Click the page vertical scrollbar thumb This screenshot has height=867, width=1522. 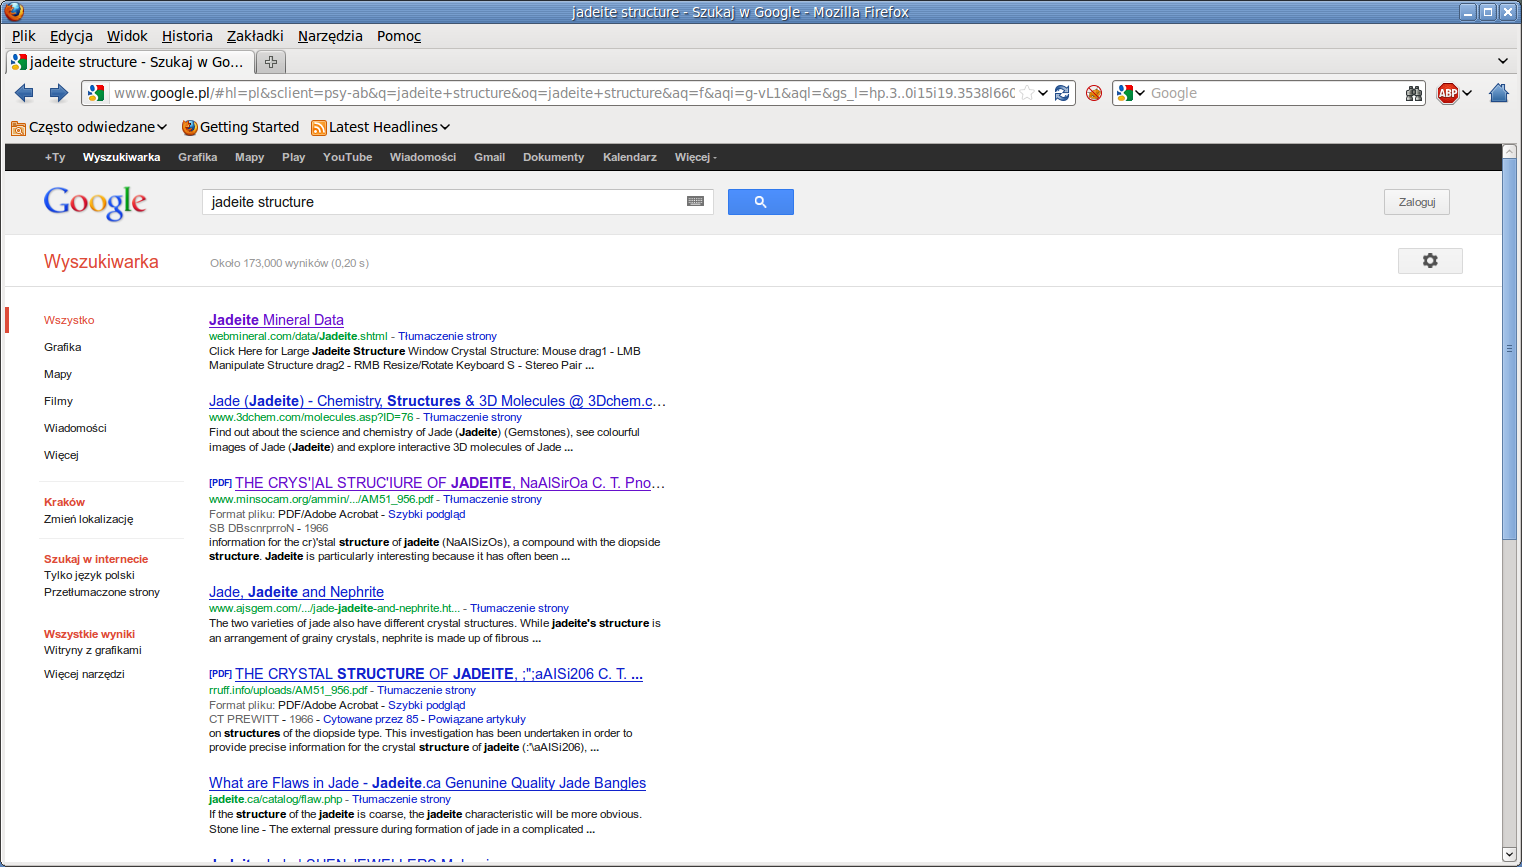point(1510,349)
